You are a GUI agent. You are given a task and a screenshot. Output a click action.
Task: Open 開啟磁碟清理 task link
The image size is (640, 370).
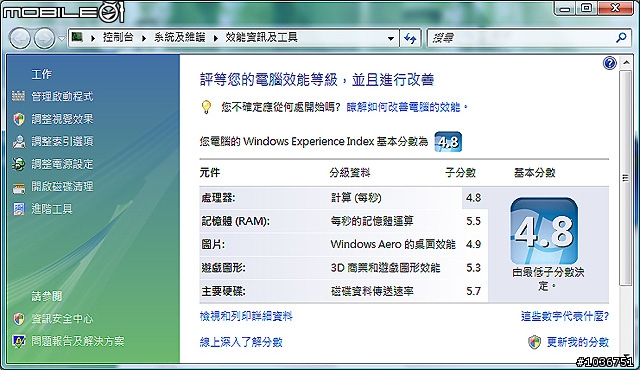click(62, 186)
